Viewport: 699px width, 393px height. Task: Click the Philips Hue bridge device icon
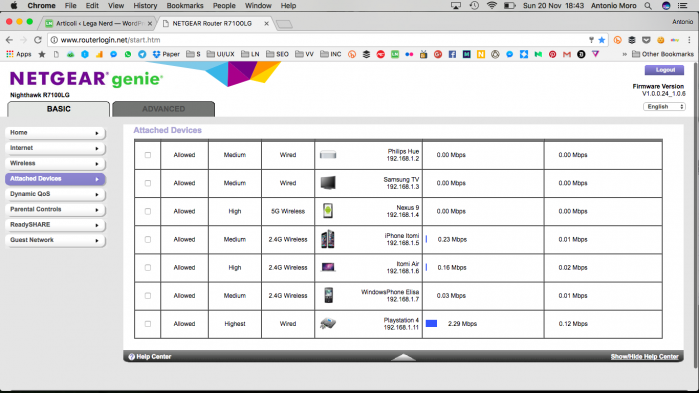[x=328, y=155]
